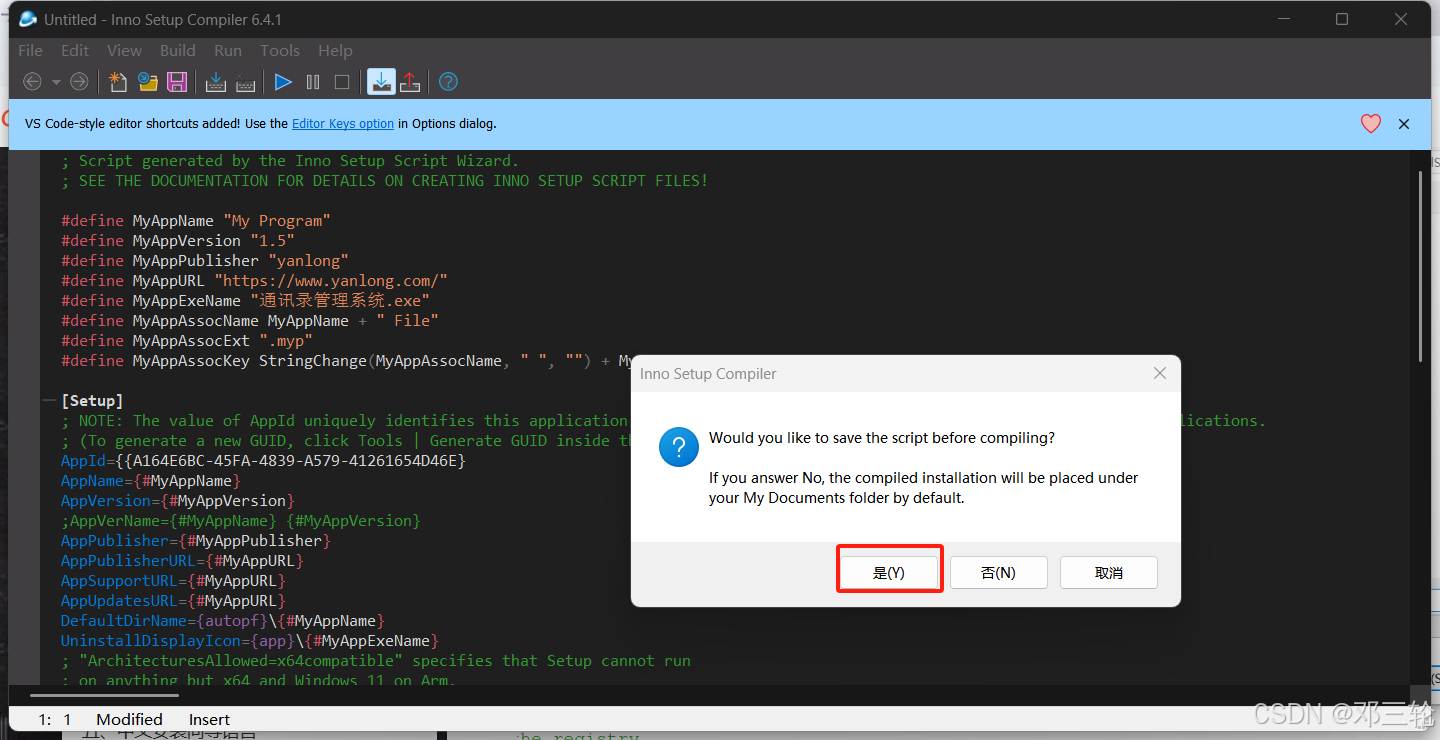Screen dimensions: 1440x740
Task: Click the 1: 1 cursor position indicator
Action: click(x=55, y=719)
